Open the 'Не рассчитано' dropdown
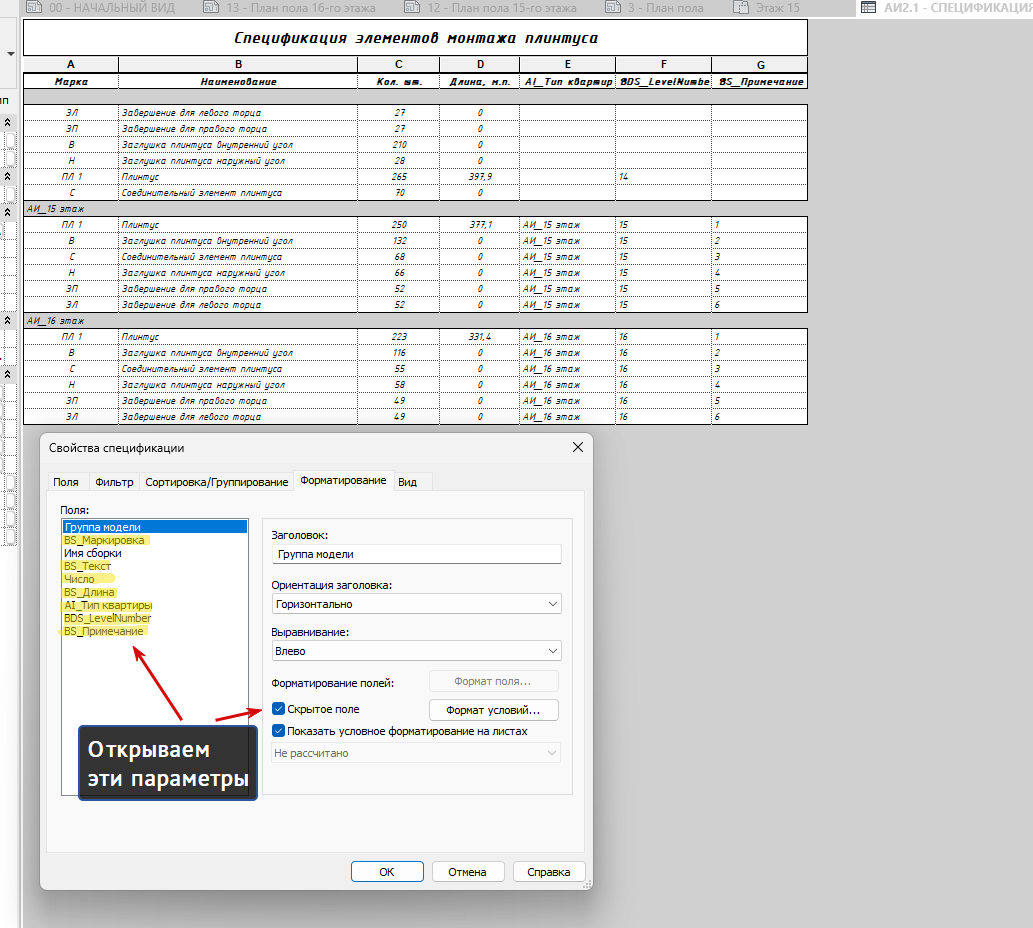This screenshot has height=928, width=1033. pyautogui.click(x=416, y=753)
